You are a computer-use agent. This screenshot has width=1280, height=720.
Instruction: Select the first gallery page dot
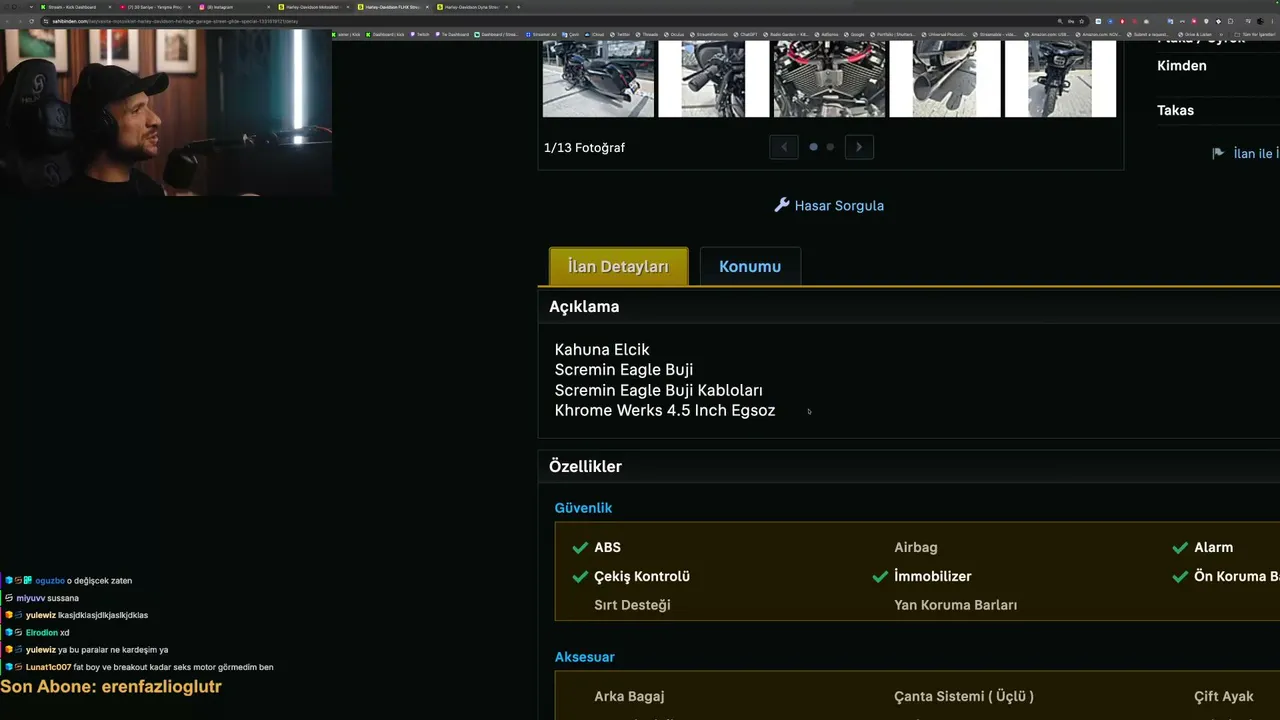click(x=813, y=147)
